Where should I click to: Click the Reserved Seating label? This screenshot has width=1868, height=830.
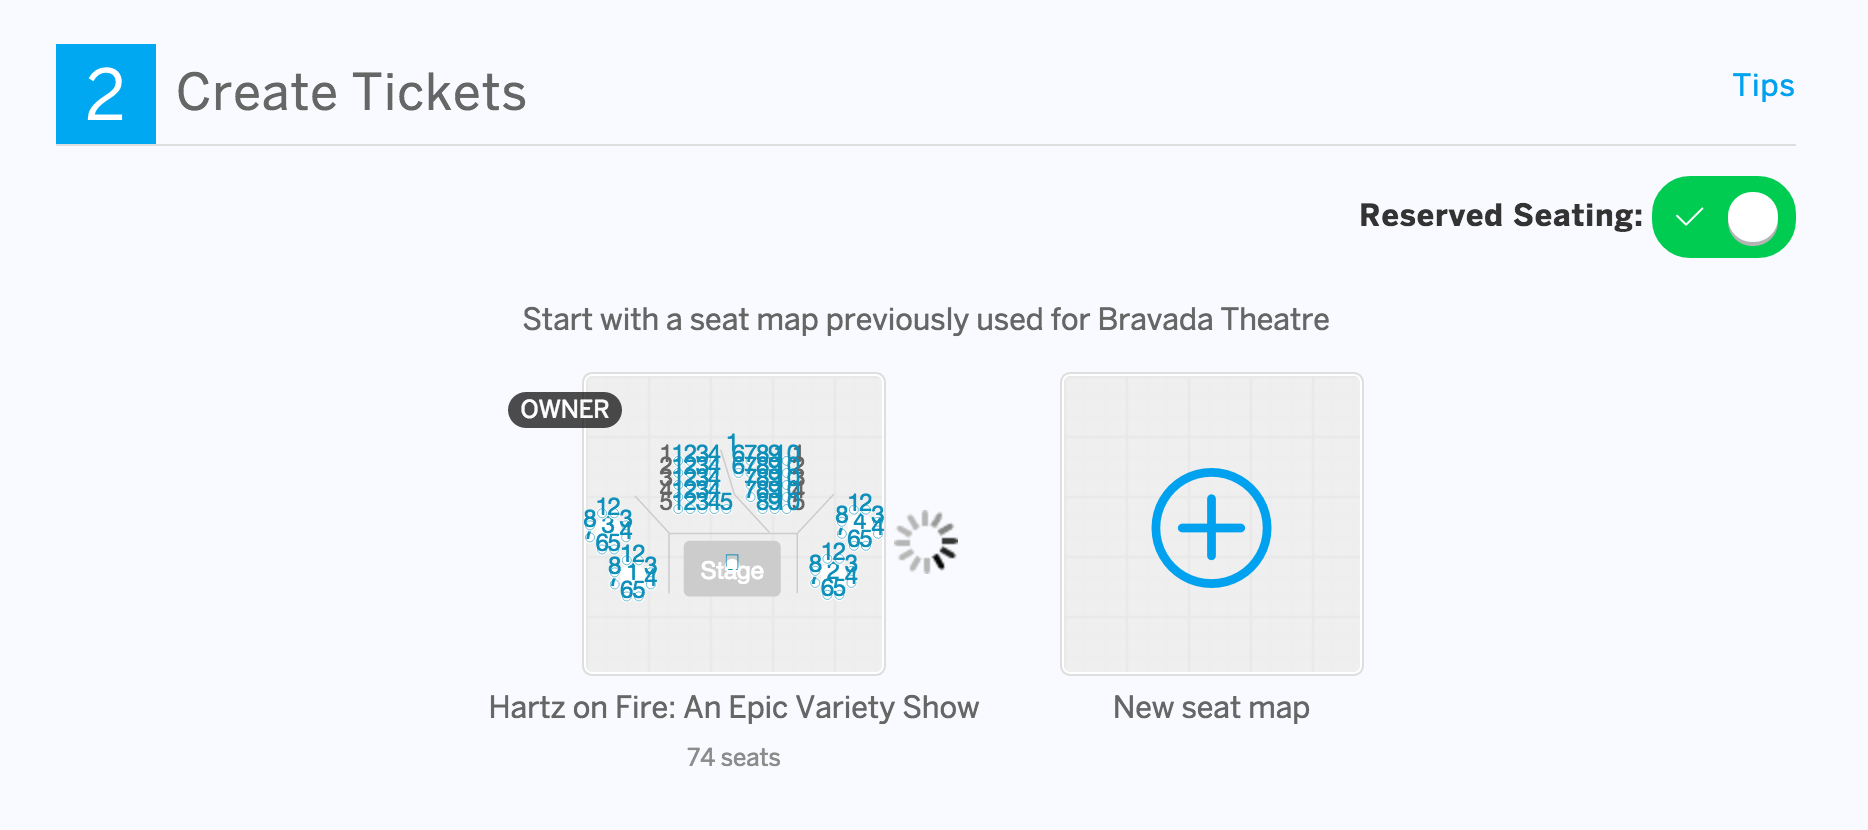click(x=1501, y=215)
